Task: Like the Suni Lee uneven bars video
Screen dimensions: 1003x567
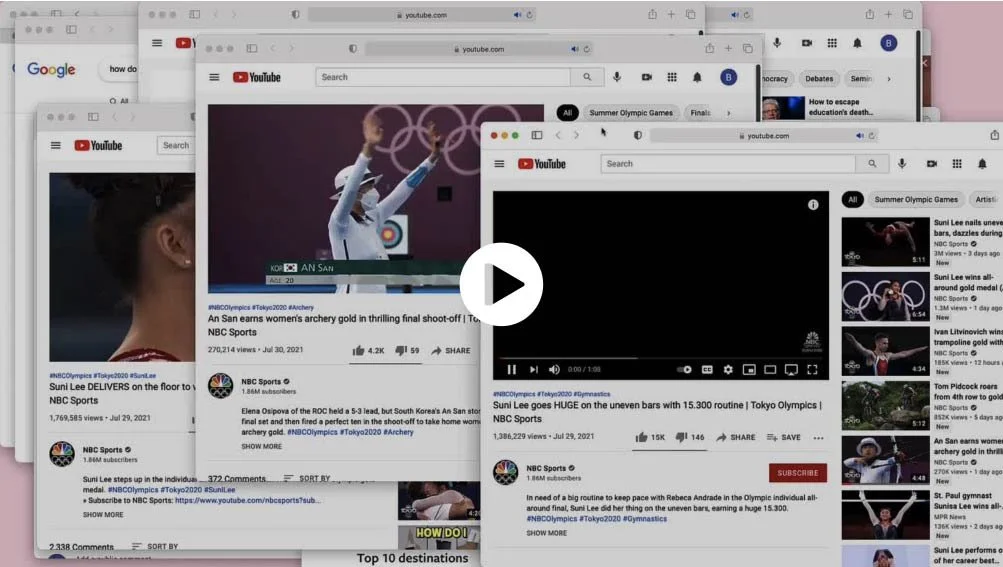Action: 650,437
